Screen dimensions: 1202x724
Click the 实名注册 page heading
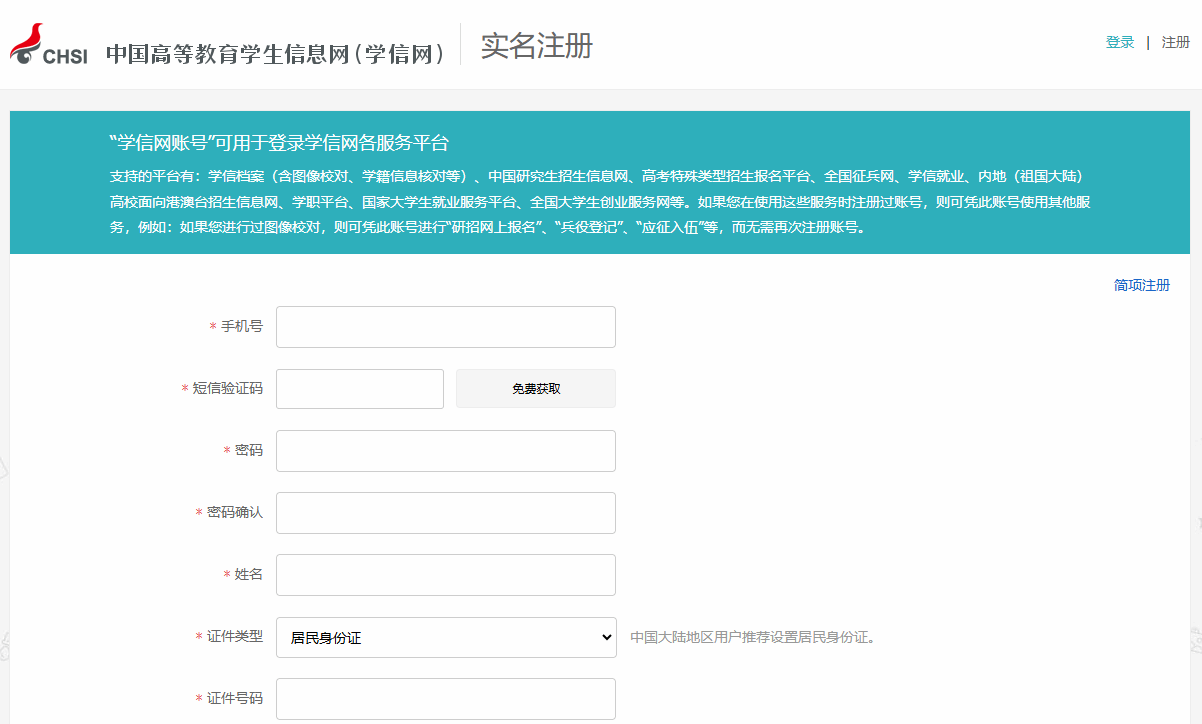pyautogui.click(x=536, y=46)
